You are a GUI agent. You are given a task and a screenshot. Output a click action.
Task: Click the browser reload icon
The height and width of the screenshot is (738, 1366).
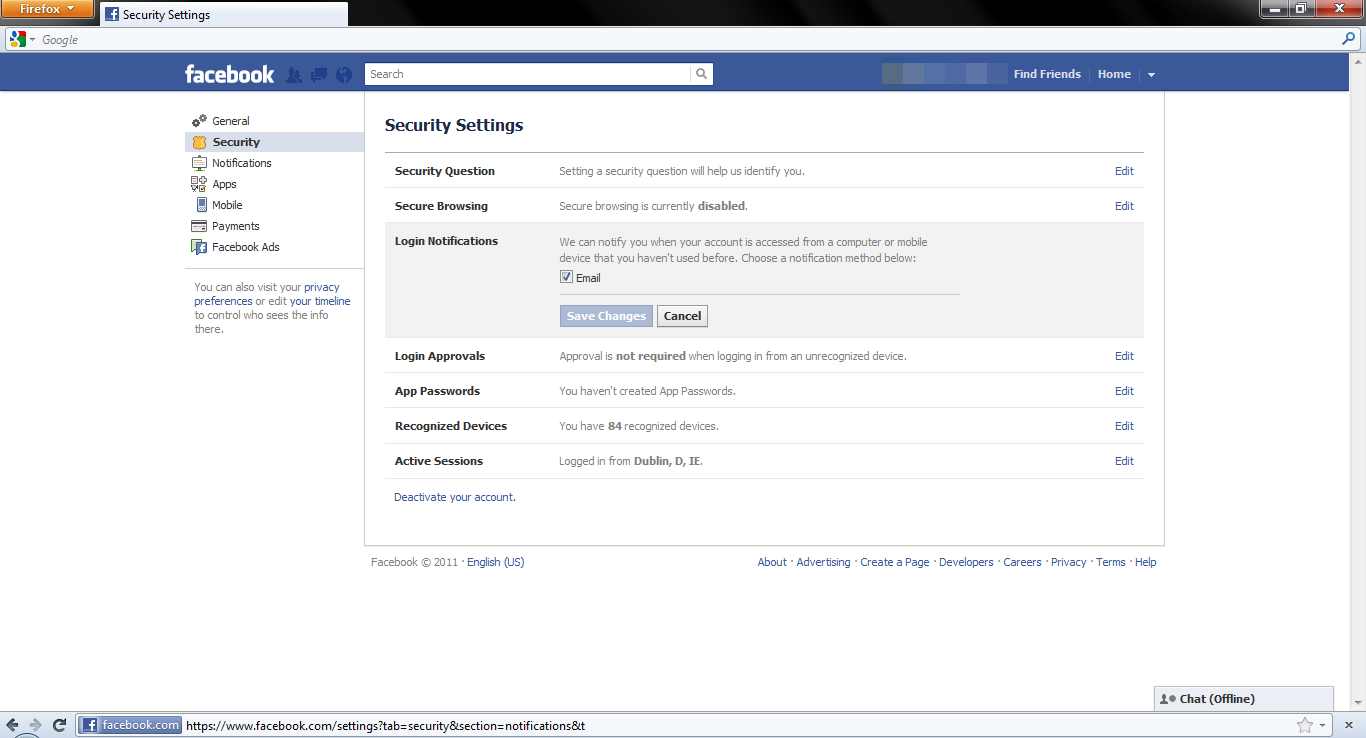[x=60, y=725]
